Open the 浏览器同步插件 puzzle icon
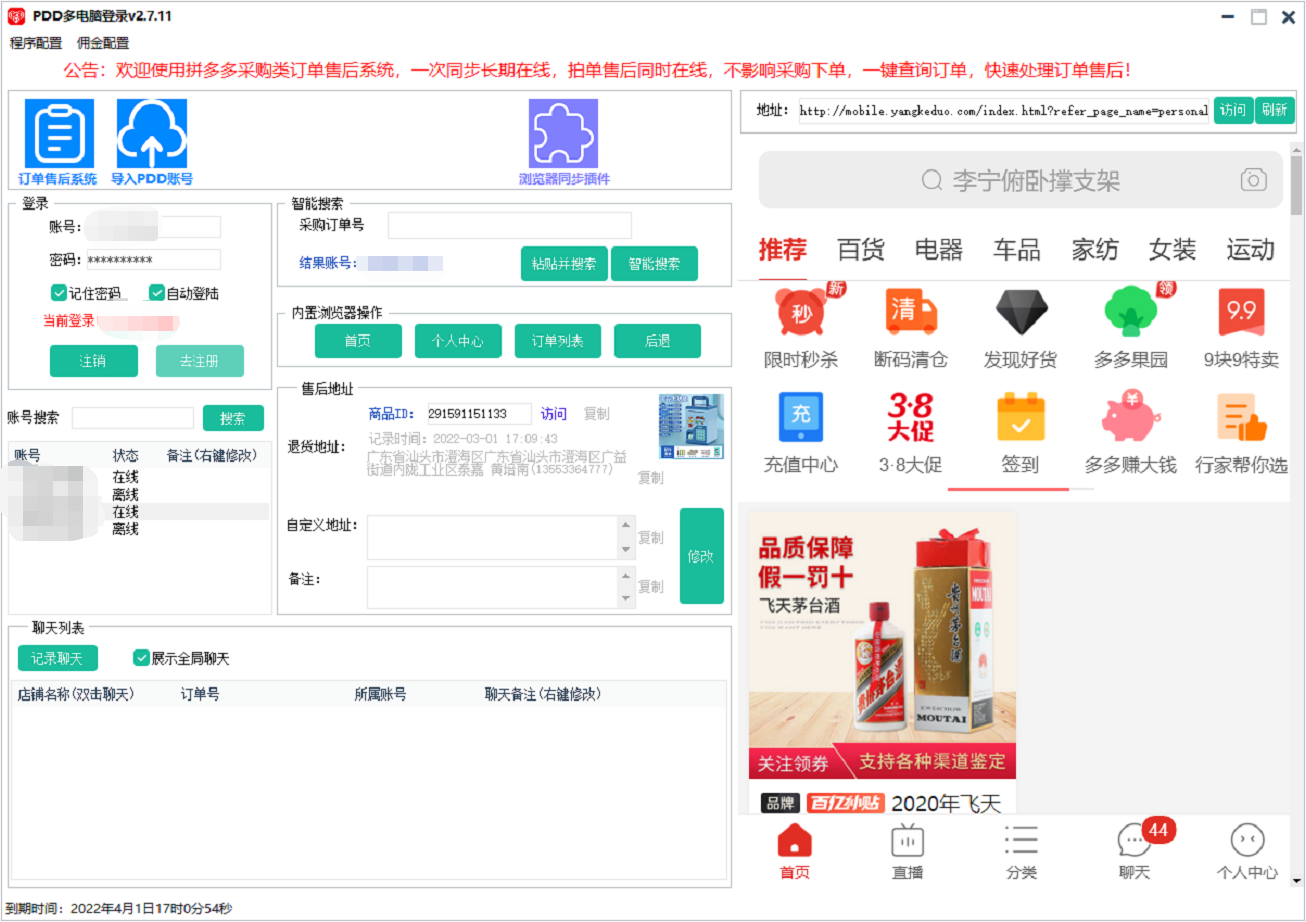Viewport: 1306px width, 922px height. [563, 134]
